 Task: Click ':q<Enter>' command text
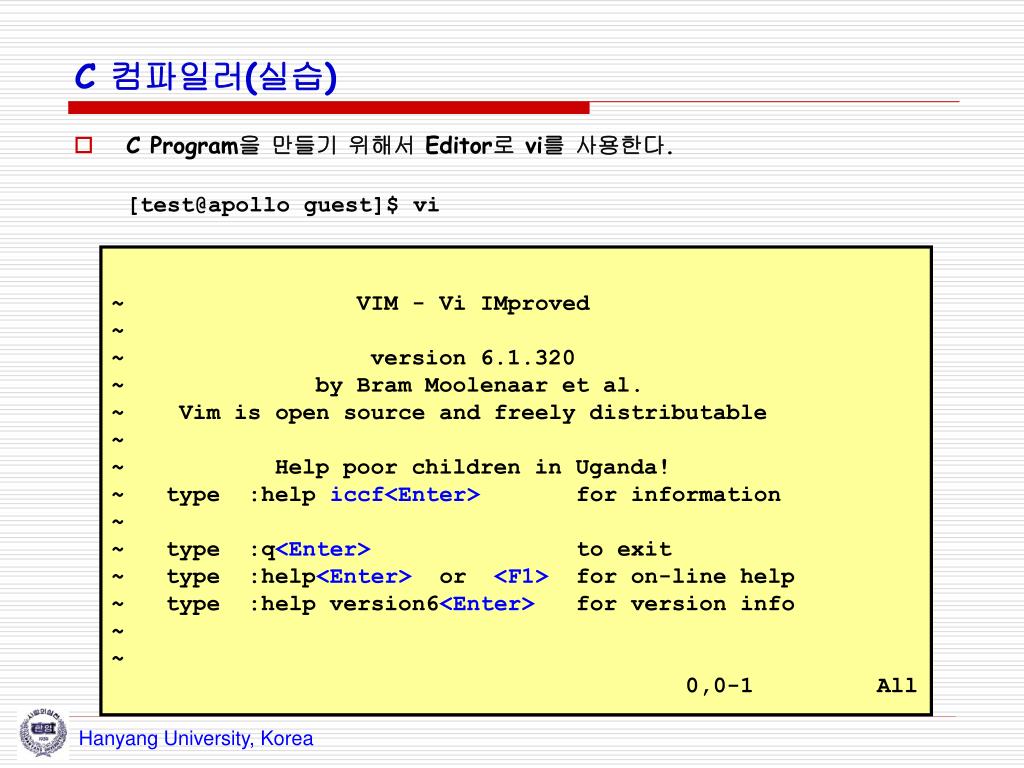(x=310, y=550)
